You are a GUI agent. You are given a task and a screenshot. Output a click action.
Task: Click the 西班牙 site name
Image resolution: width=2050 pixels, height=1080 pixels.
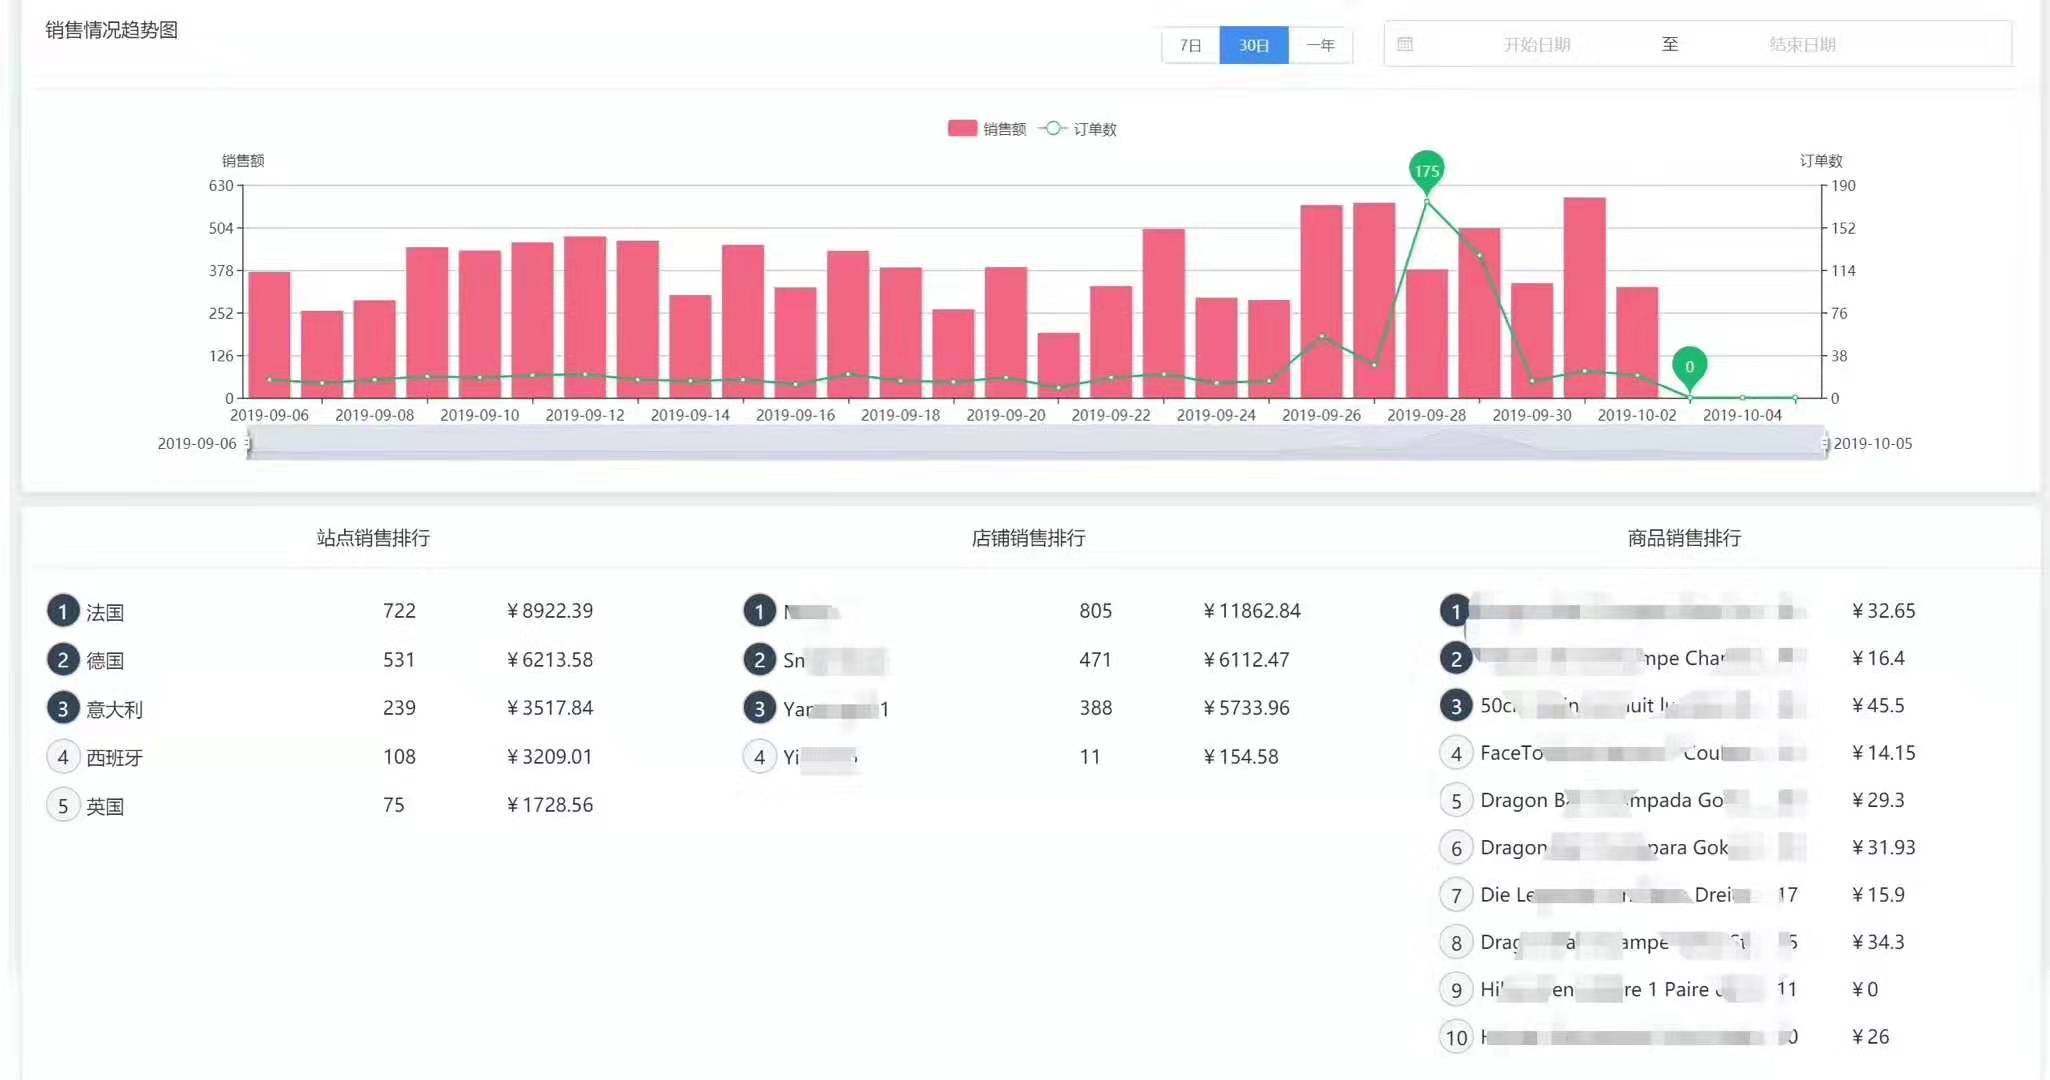point(114,757)
